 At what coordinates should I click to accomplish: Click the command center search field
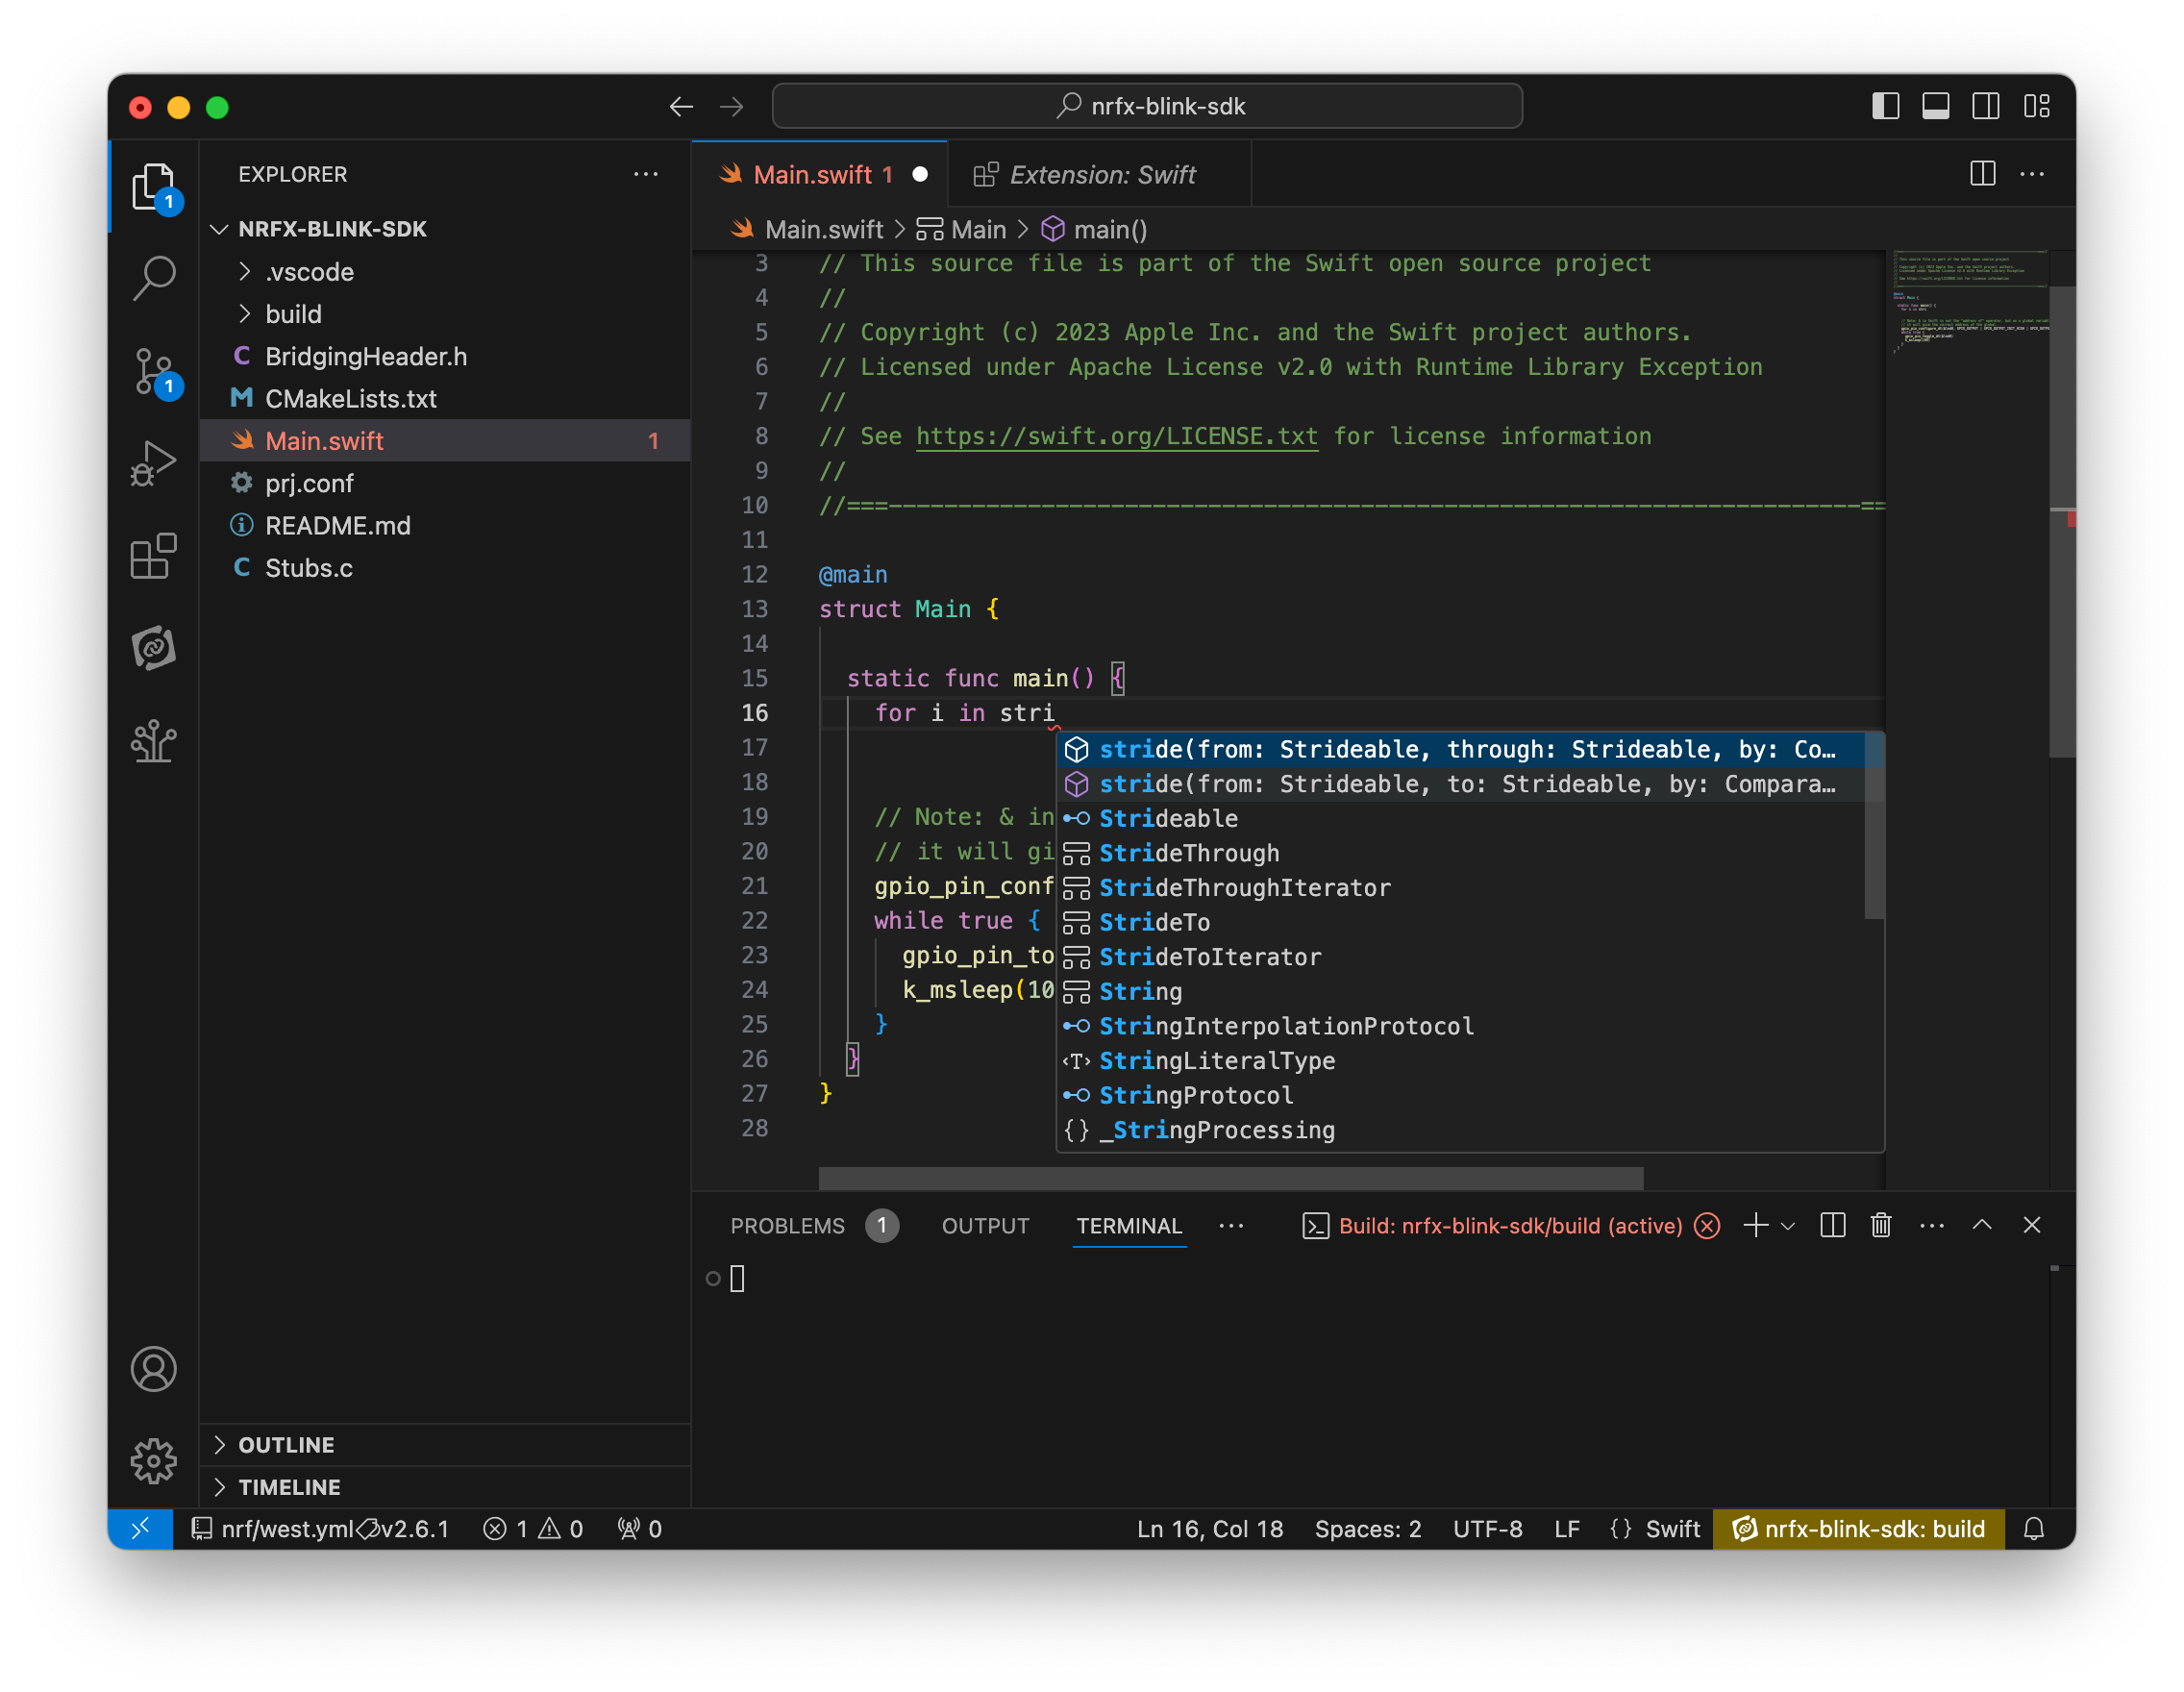click(1147, 106)
